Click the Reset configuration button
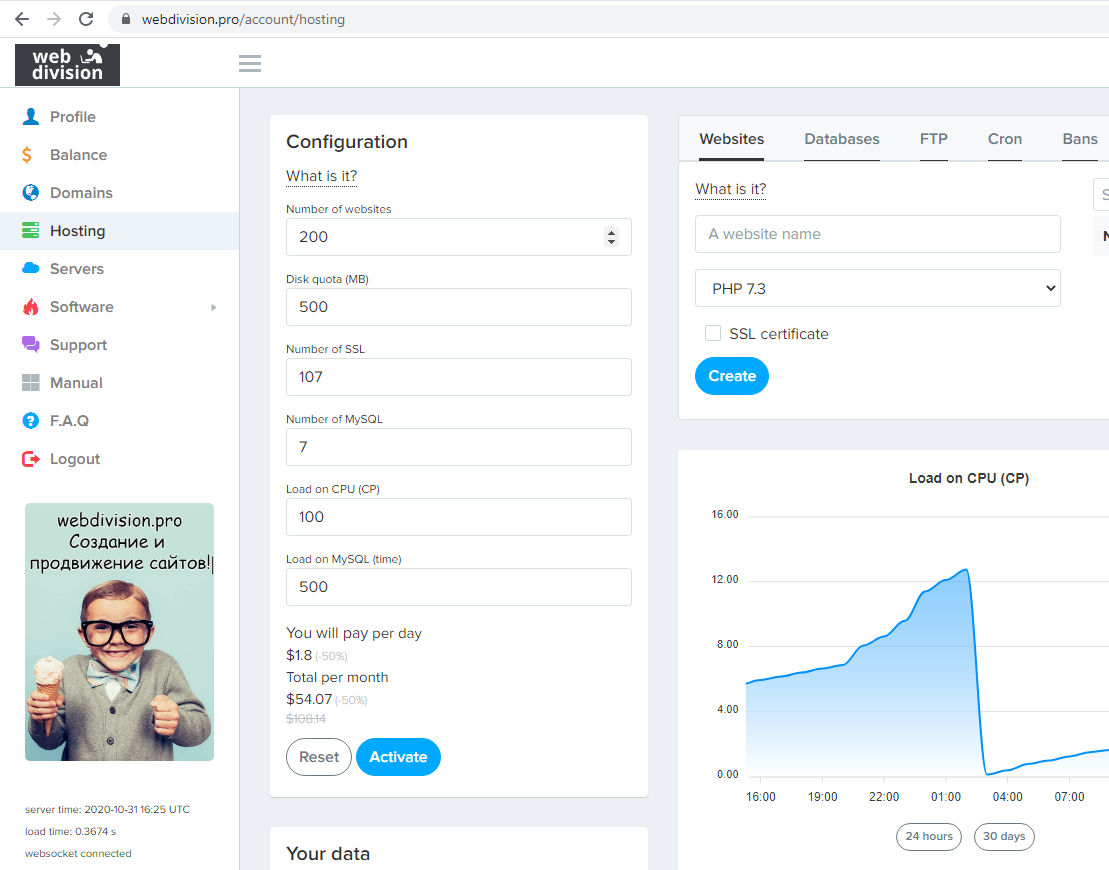This screenshot has width=1109, height=870. pyautogui.click(x=319, y=757)
